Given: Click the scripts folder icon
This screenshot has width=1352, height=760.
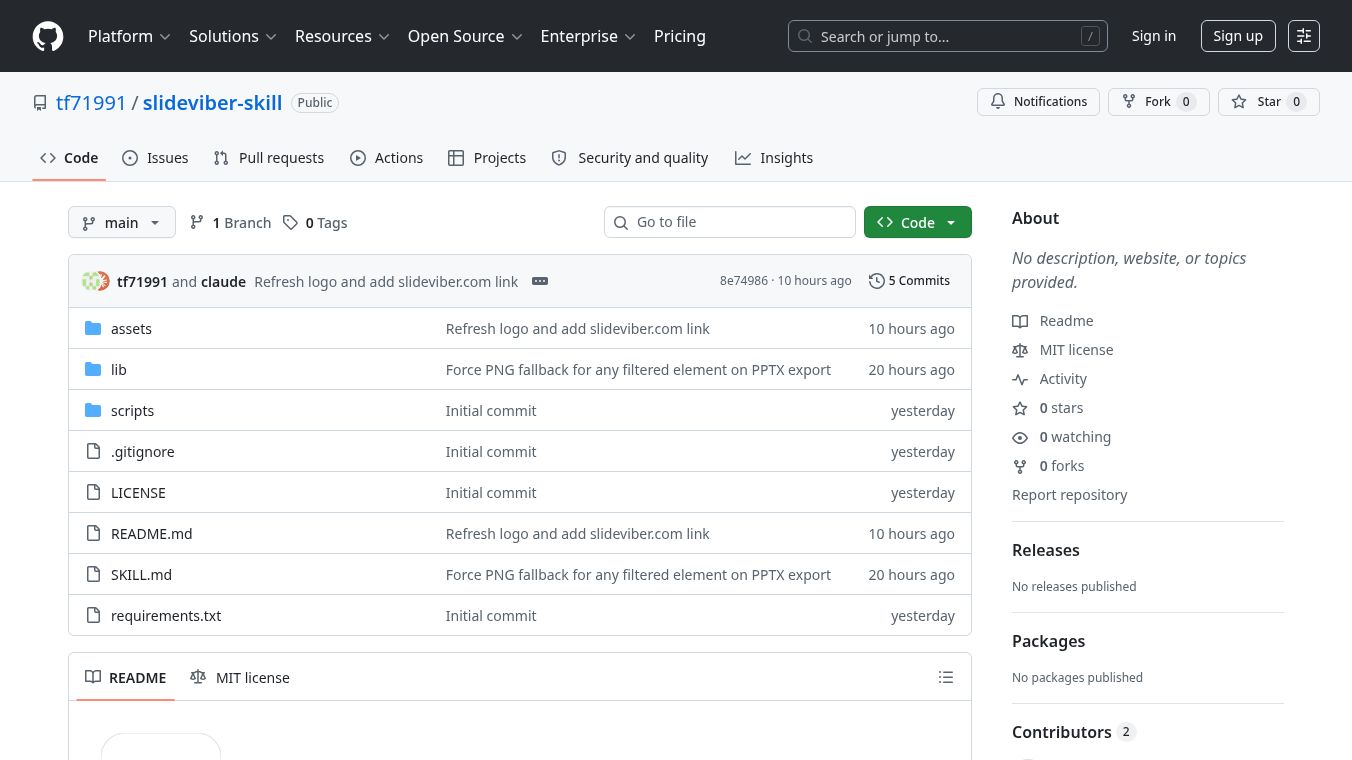Looking at the screenshot, I should [93, 410].
